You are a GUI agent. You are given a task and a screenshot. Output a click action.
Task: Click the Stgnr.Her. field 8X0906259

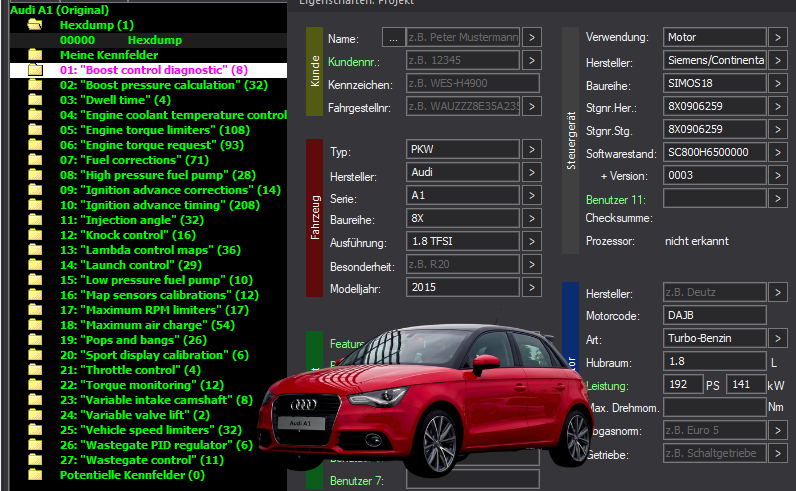click(x=714, y=106)
